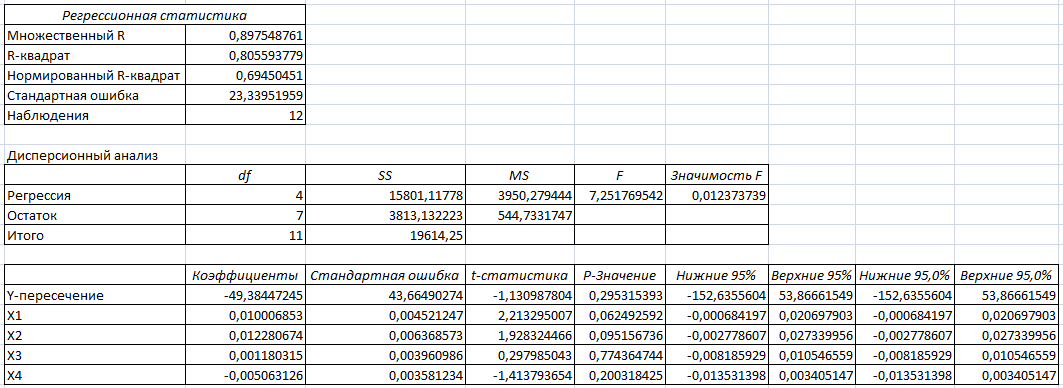The width and height of the screenshot is (1063, 388).
Task: Click the 'Верхние 95%' column header
Action: pos(812,275)
